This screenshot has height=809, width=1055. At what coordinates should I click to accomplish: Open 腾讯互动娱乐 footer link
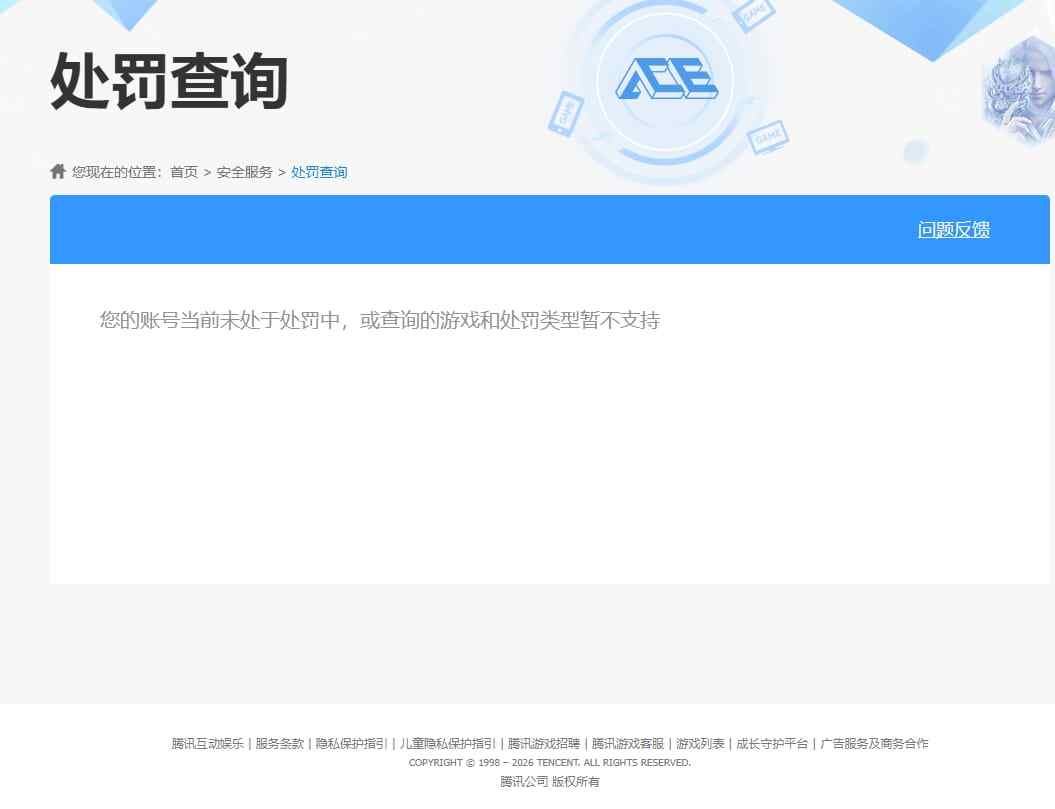click(207, 744)
